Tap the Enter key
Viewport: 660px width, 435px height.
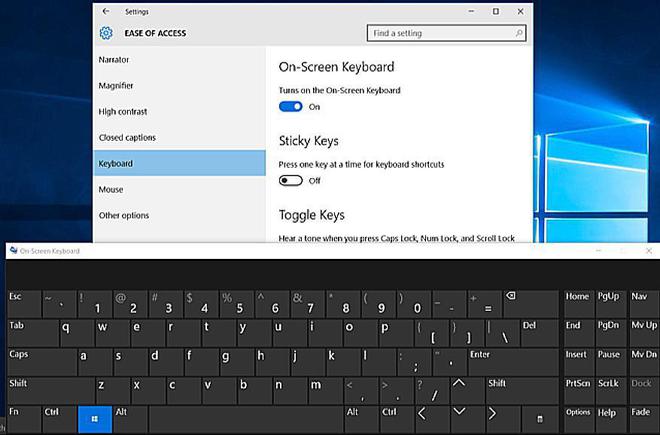point(514,361)
